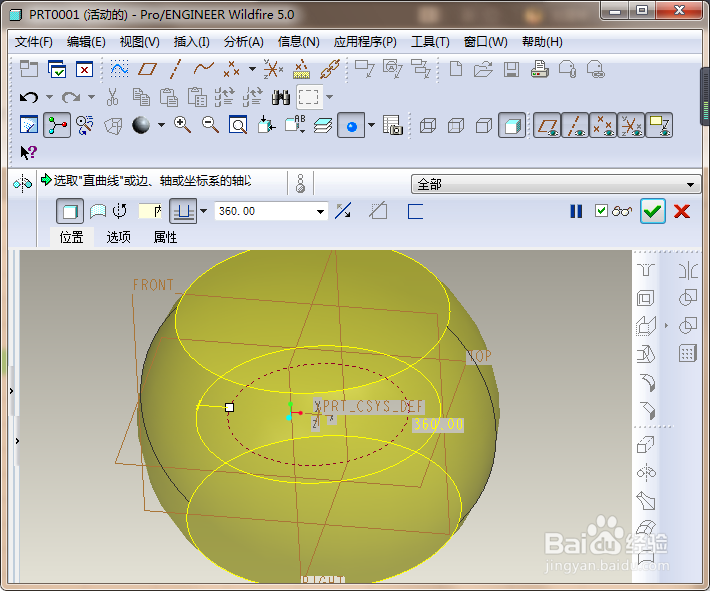The width and height of the screenshot is (710, 591).
Task: Click the context help arrow icon
Action: 29,153
